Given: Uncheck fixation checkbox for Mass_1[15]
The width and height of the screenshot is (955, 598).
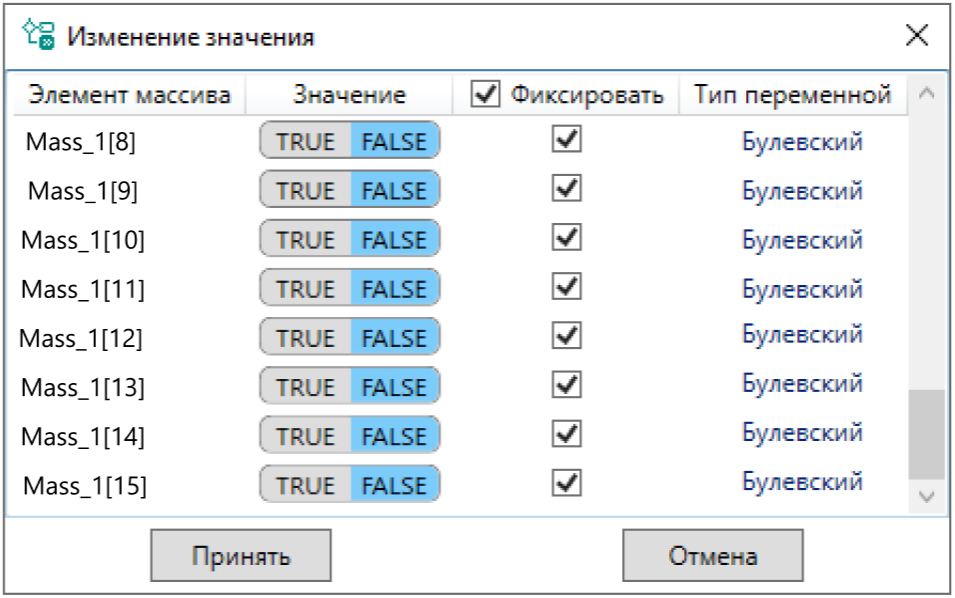Looking at the screenshot, I should [567, 483].
